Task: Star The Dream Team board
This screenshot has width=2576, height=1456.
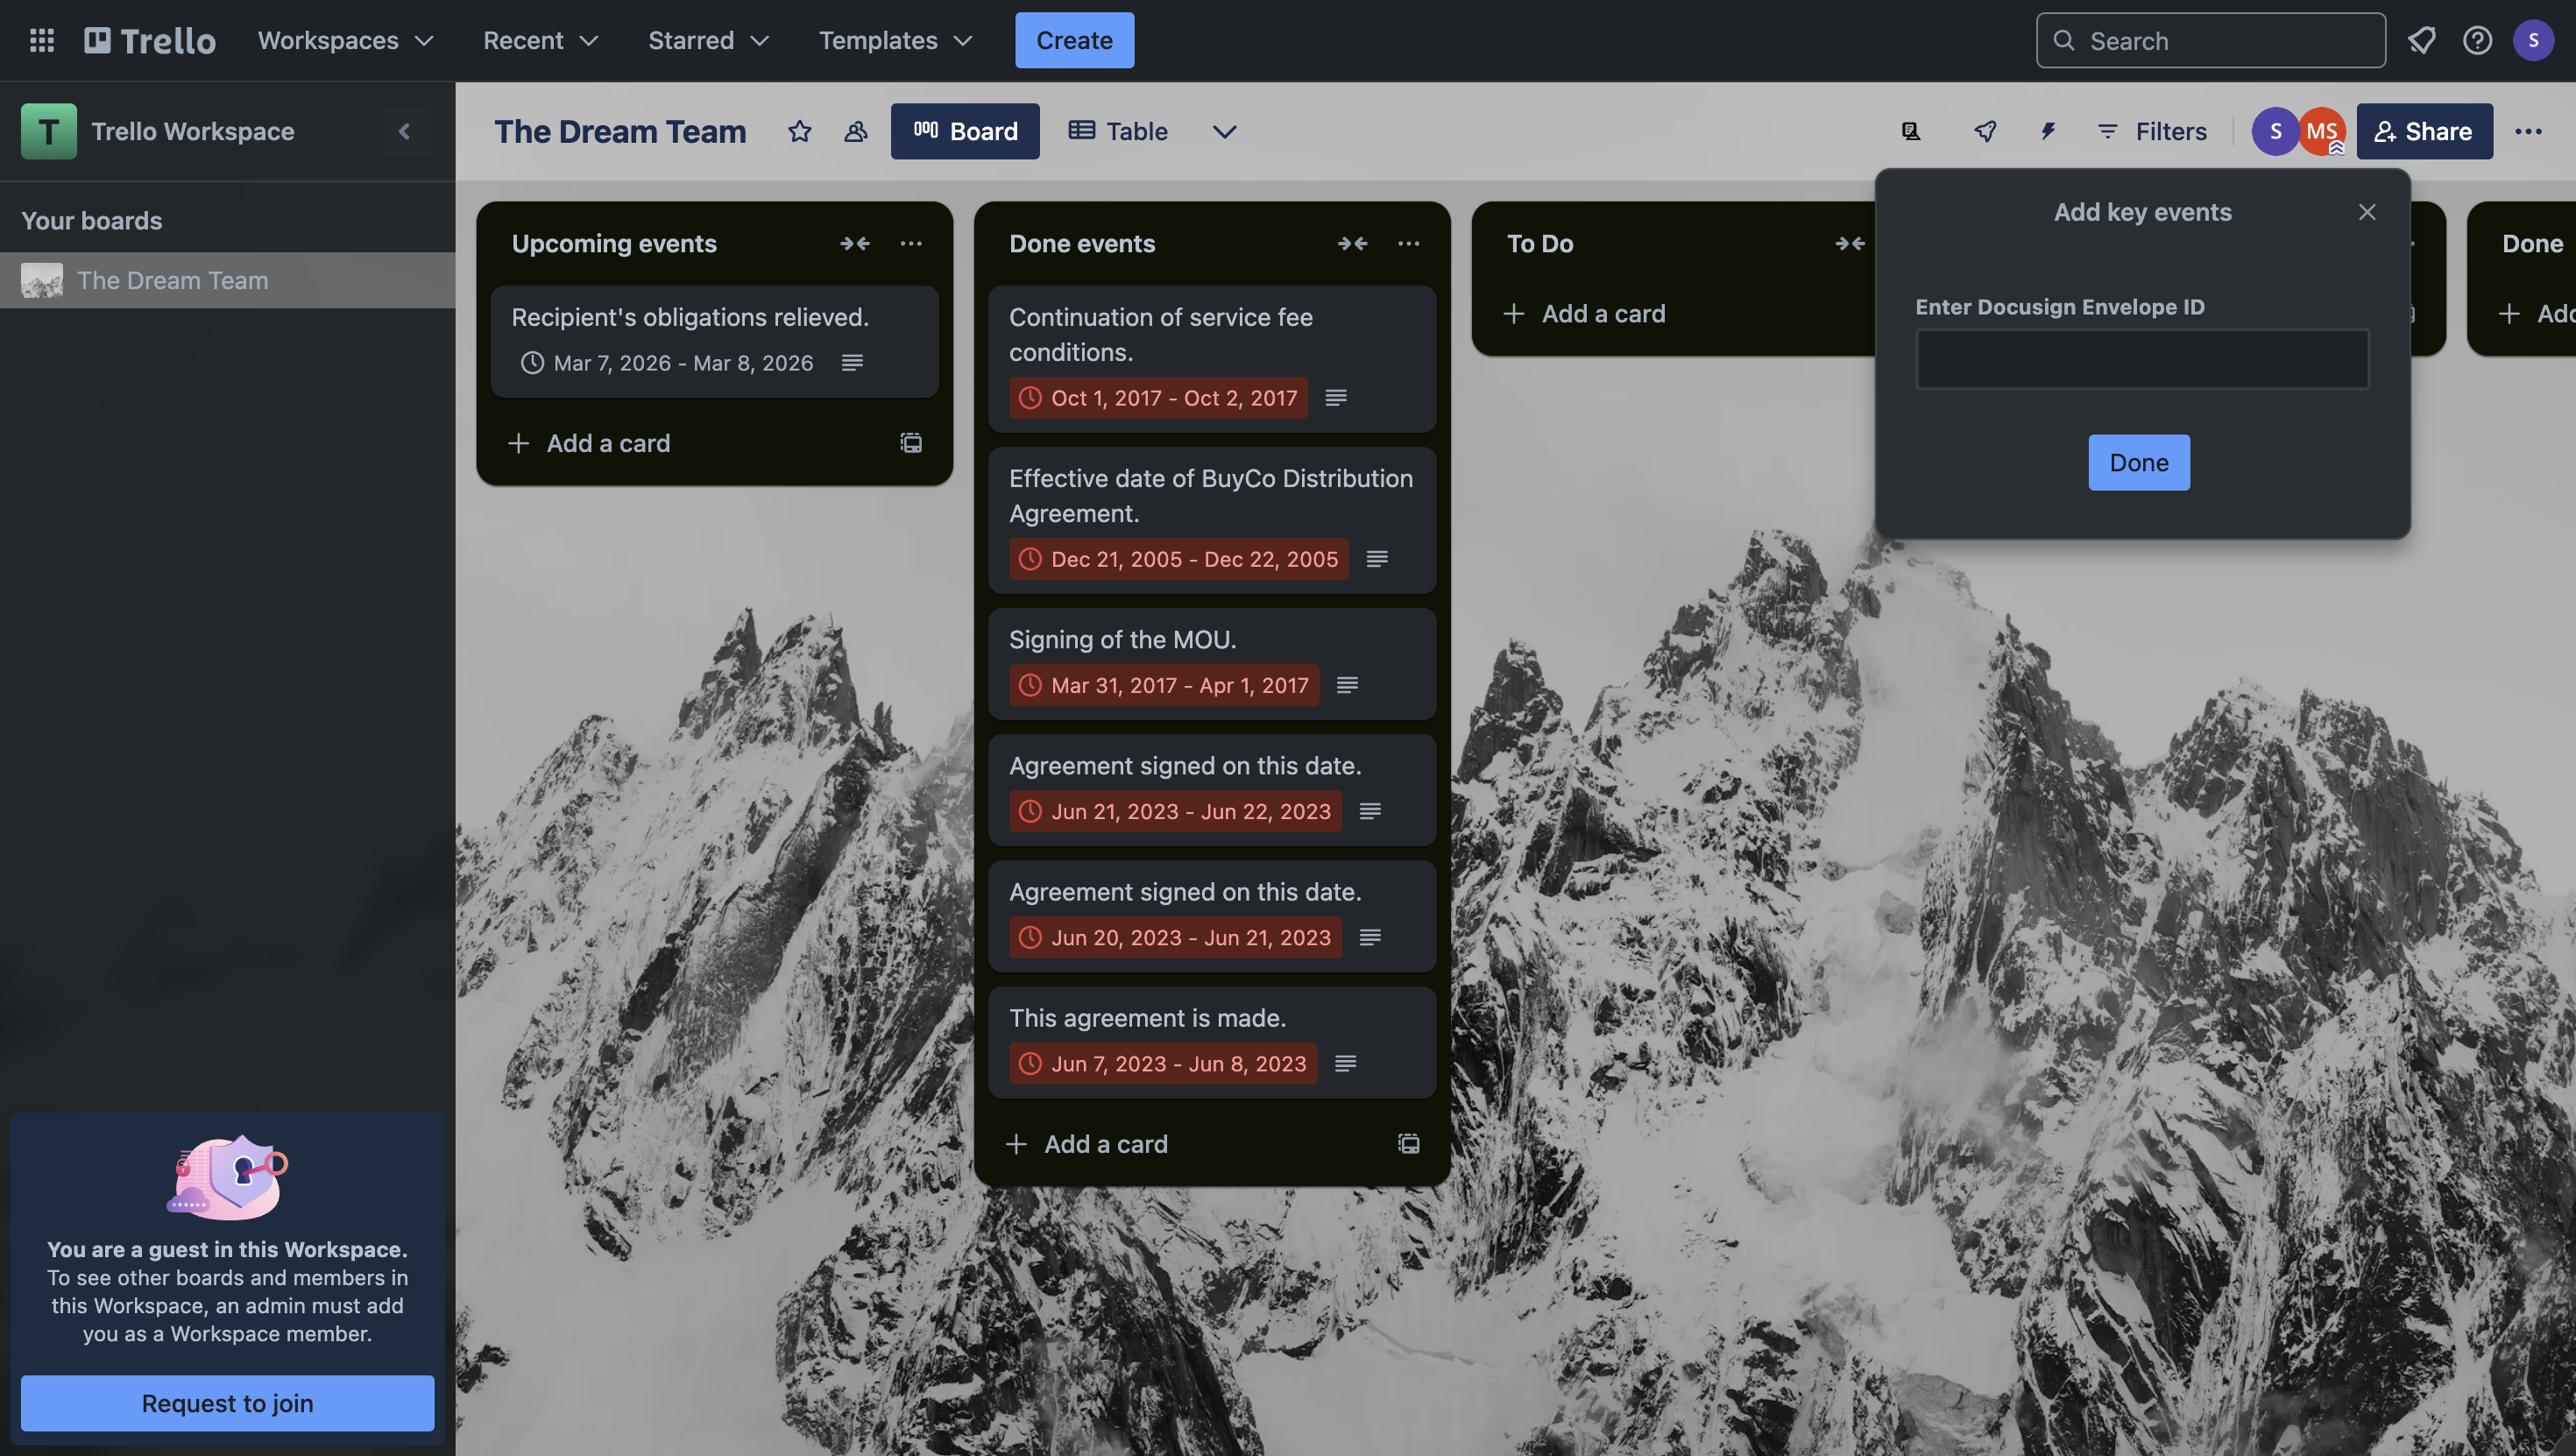Action: [799, 131]
